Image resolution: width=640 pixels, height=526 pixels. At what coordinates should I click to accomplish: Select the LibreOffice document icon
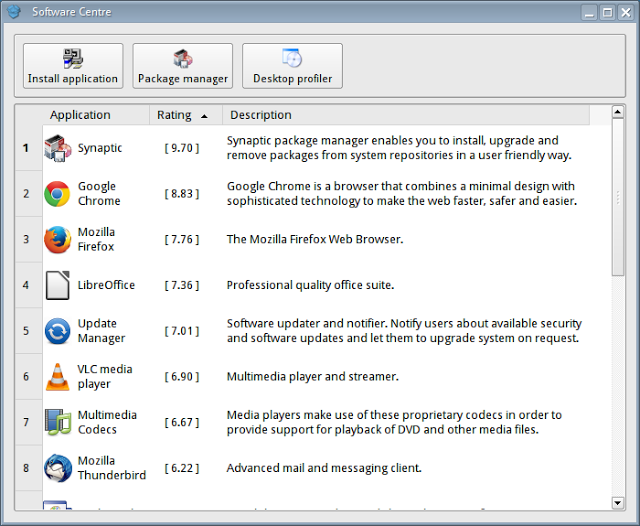click(x=58, y=285)
